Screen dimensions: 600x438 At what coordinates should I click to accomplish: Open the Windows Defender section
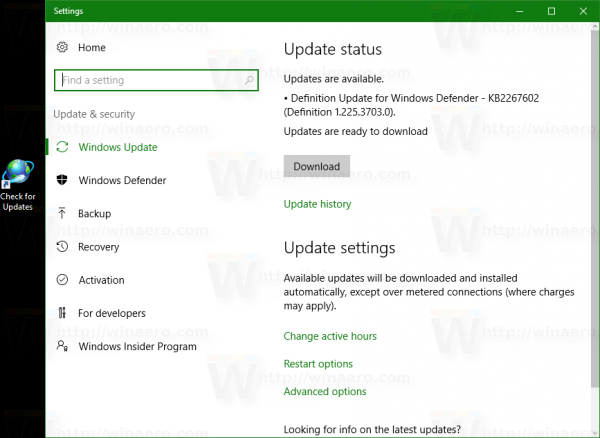(x=122, y=180)
